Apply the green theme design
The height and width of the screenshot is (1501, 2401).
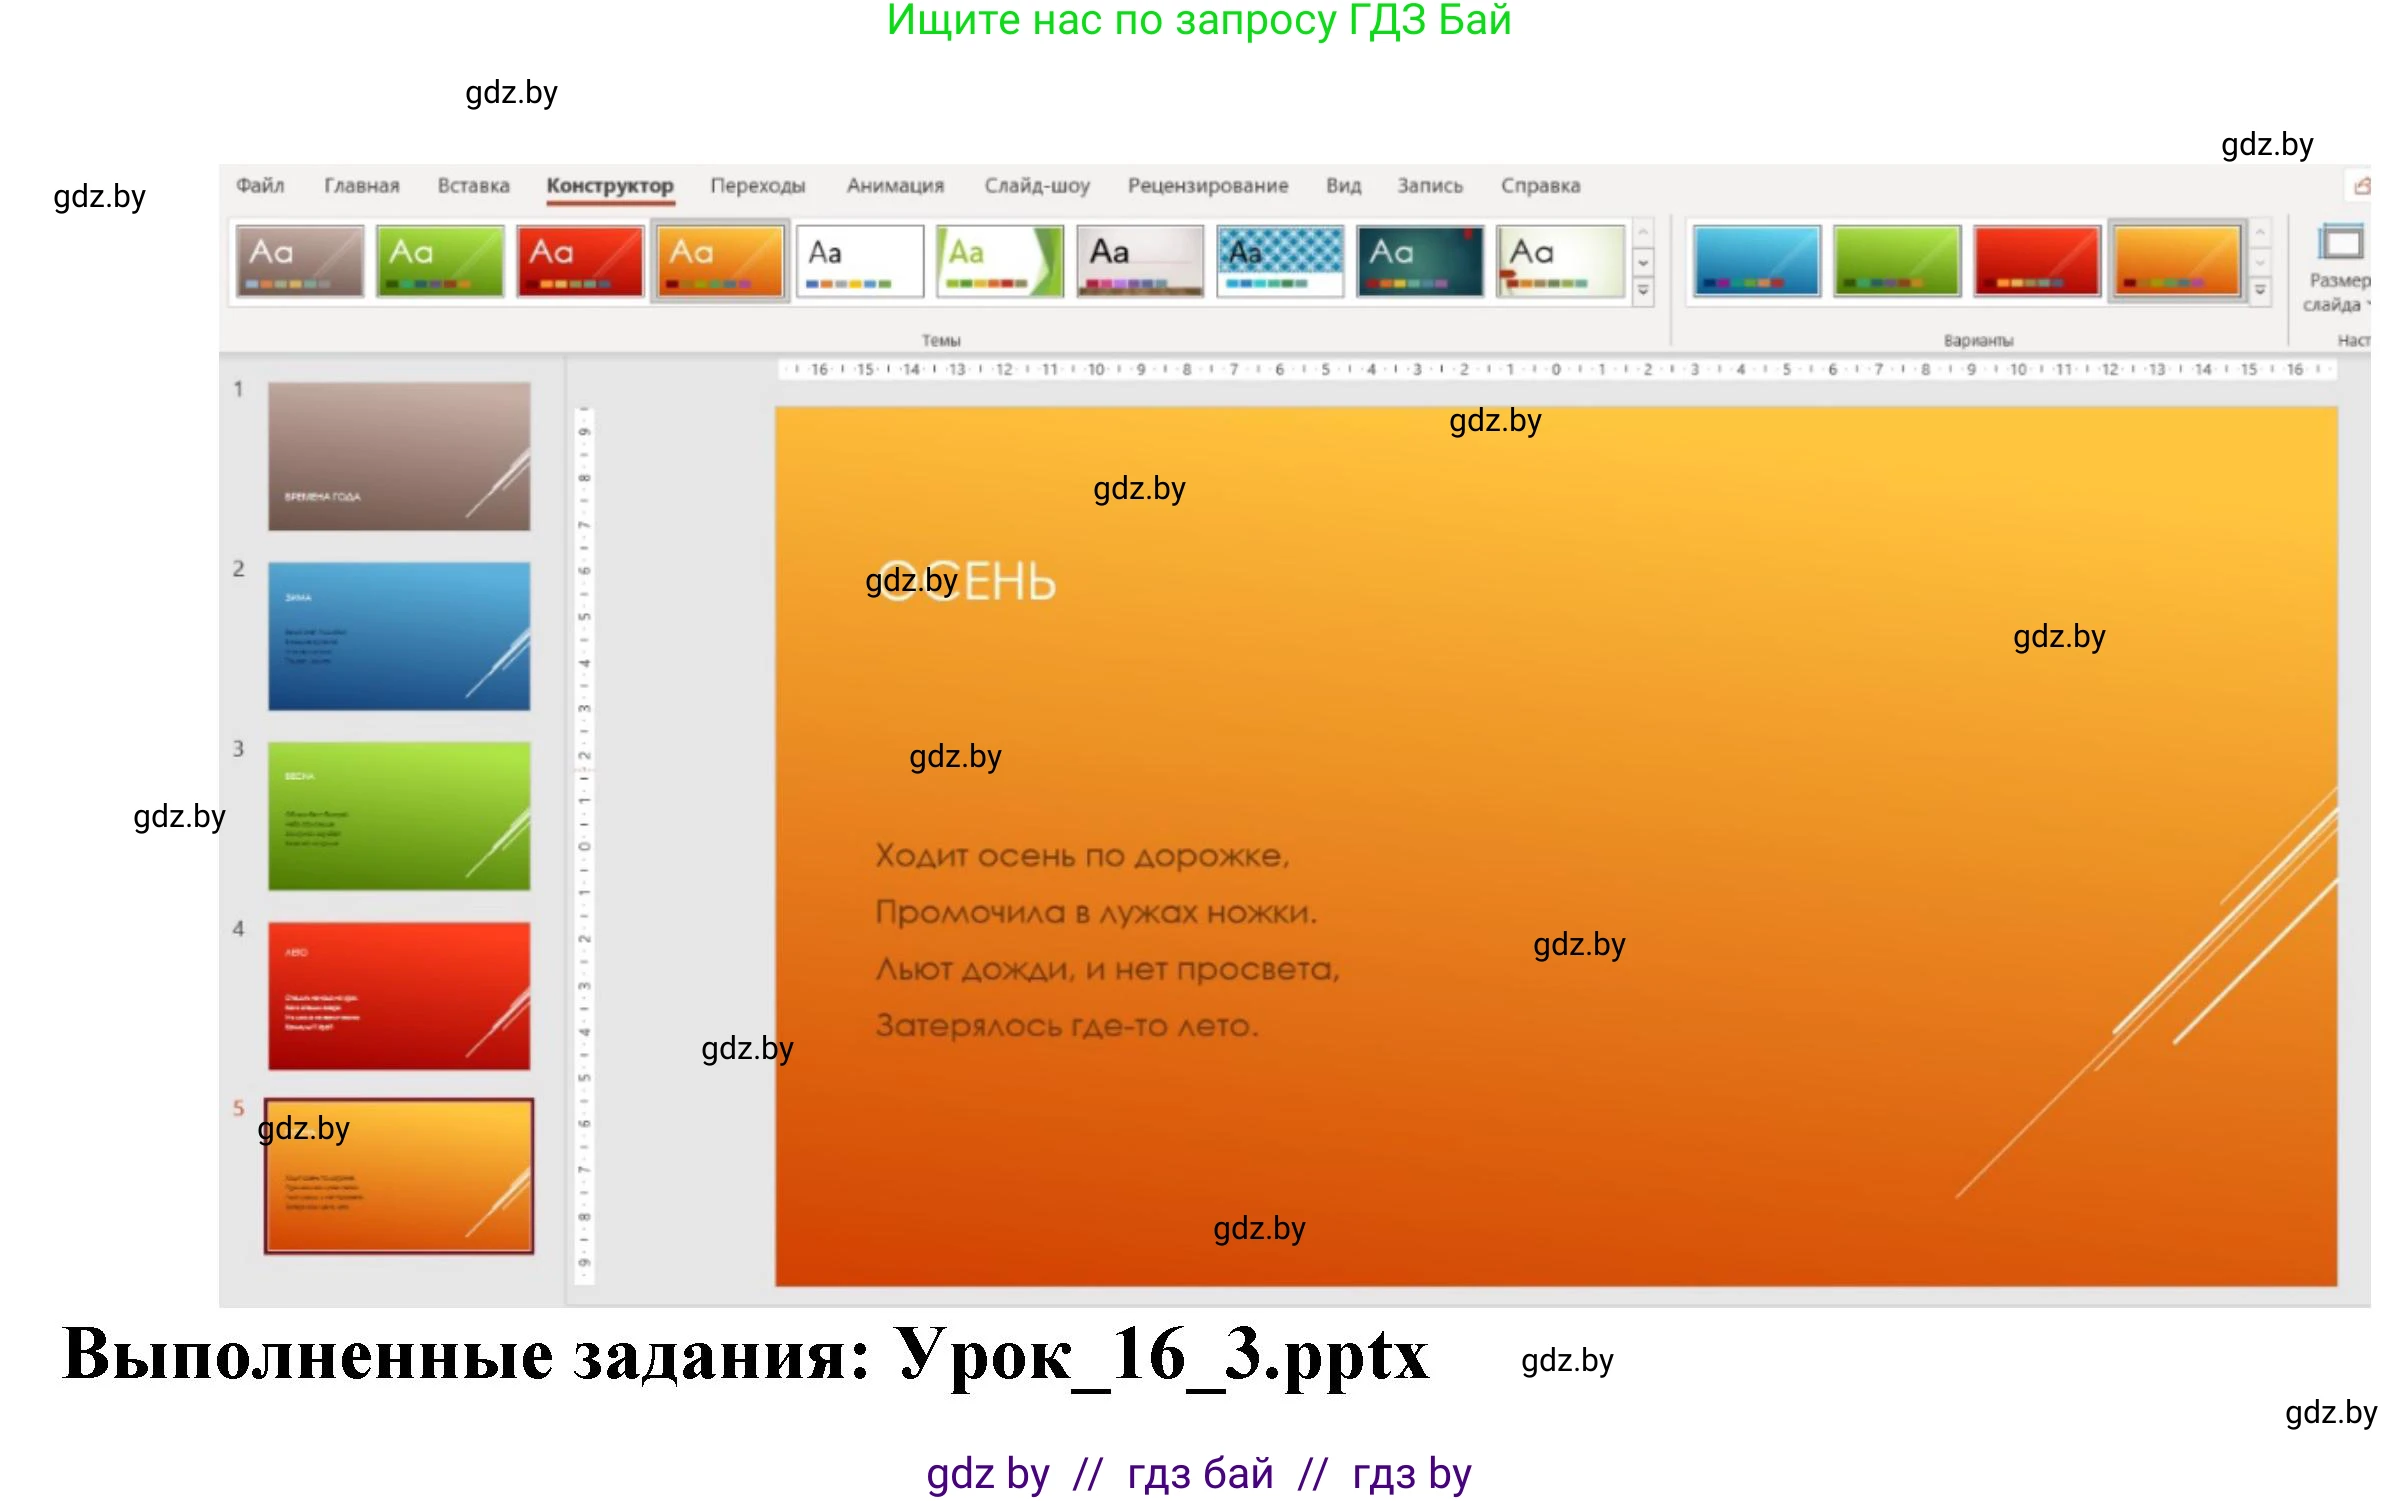coord(440,260)
